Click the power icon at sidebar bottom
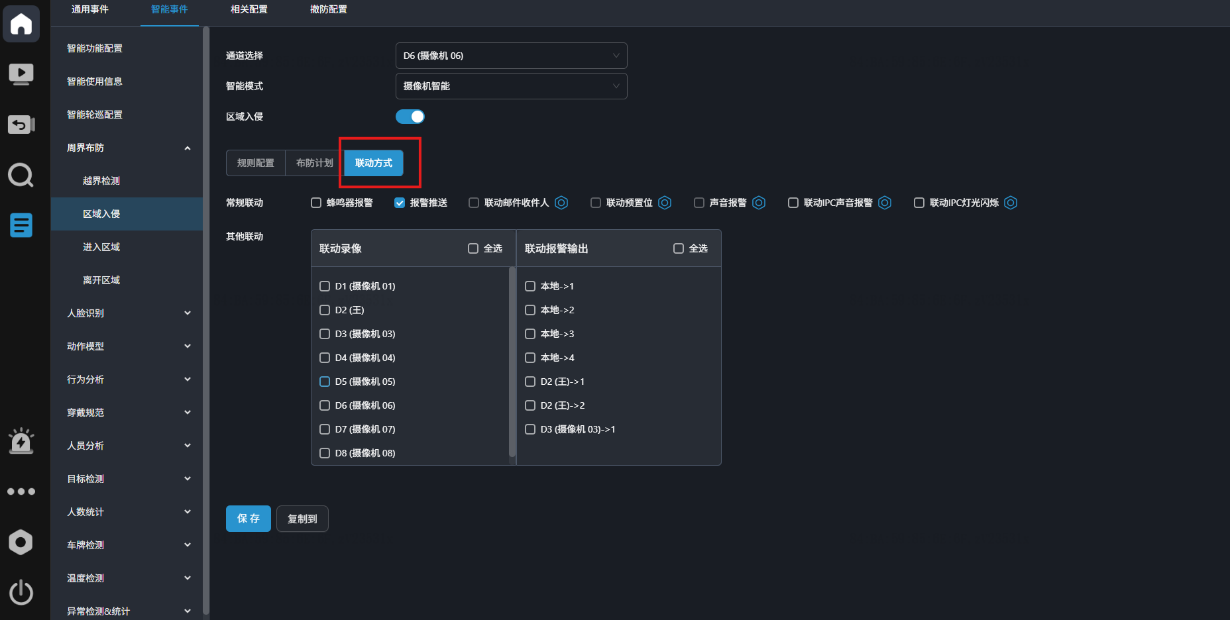 point(21,593)
